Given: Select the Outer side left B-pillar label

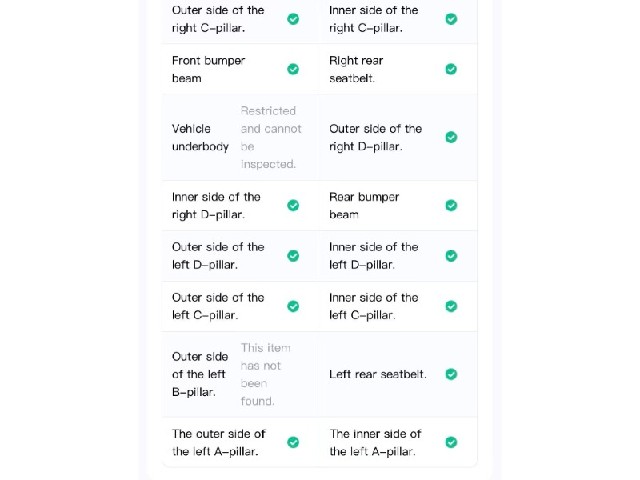Looking at the screenshot, I should click(200, 374).
